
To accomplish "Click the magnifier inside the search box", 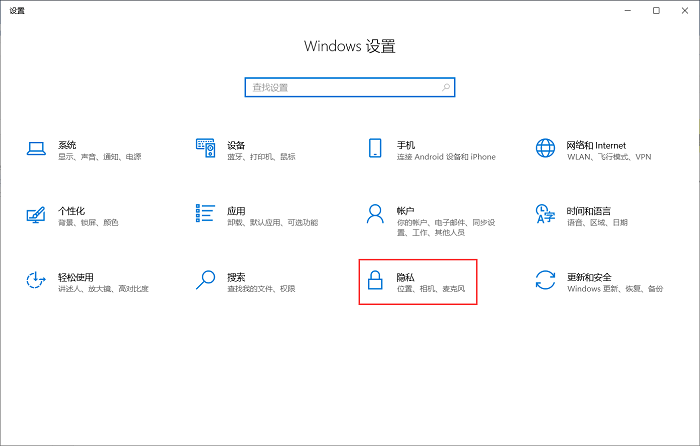I will [445, 87].
